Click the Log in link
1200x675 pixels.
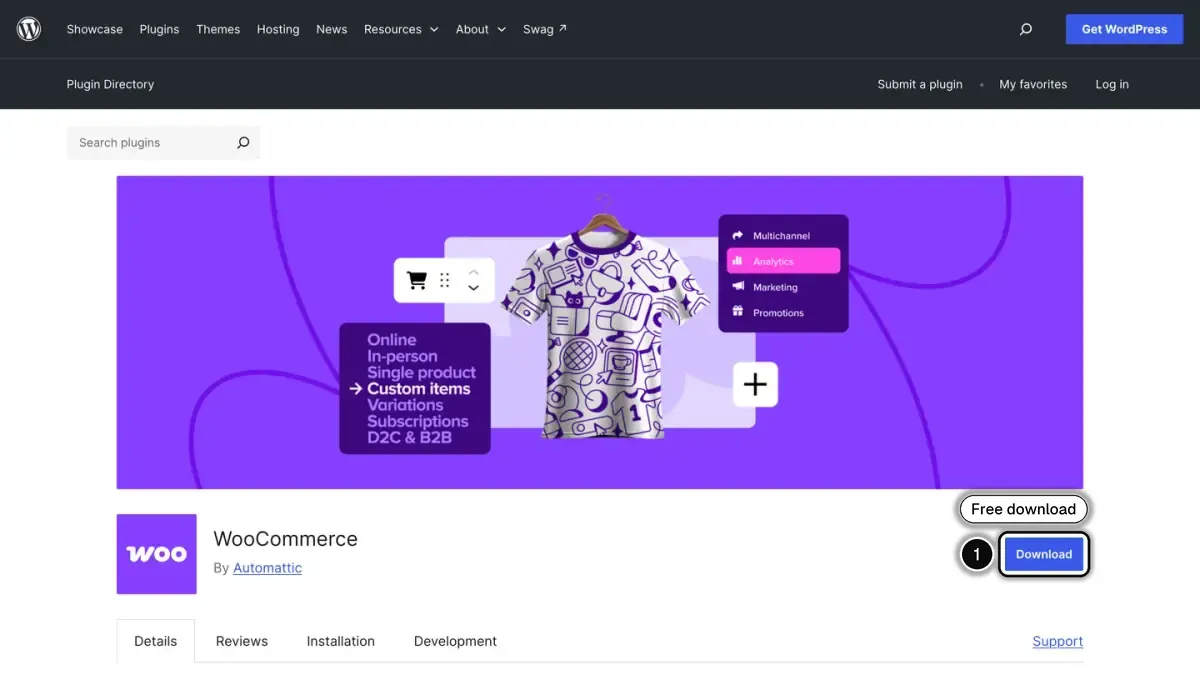1112,84
